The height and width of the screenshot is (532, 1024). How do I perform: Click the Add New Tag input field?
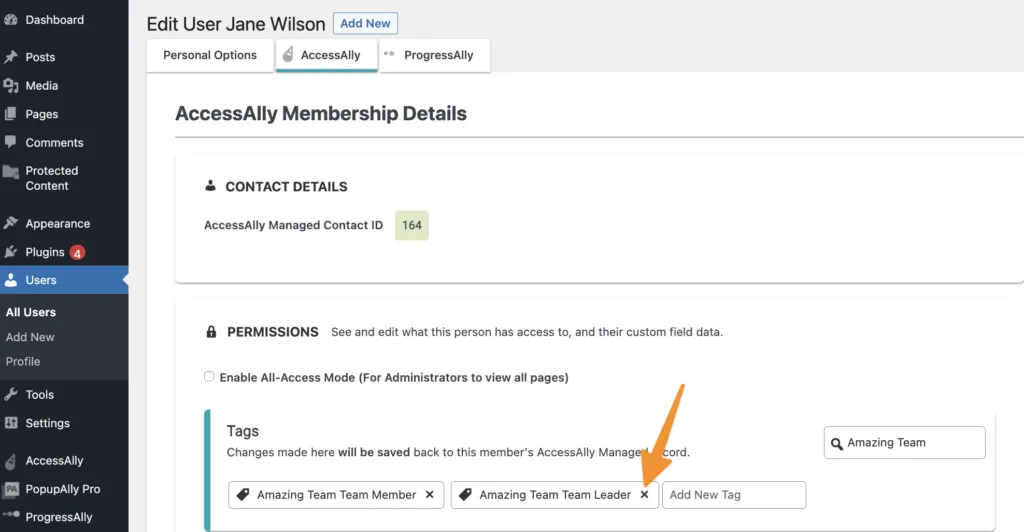point(733,494)
